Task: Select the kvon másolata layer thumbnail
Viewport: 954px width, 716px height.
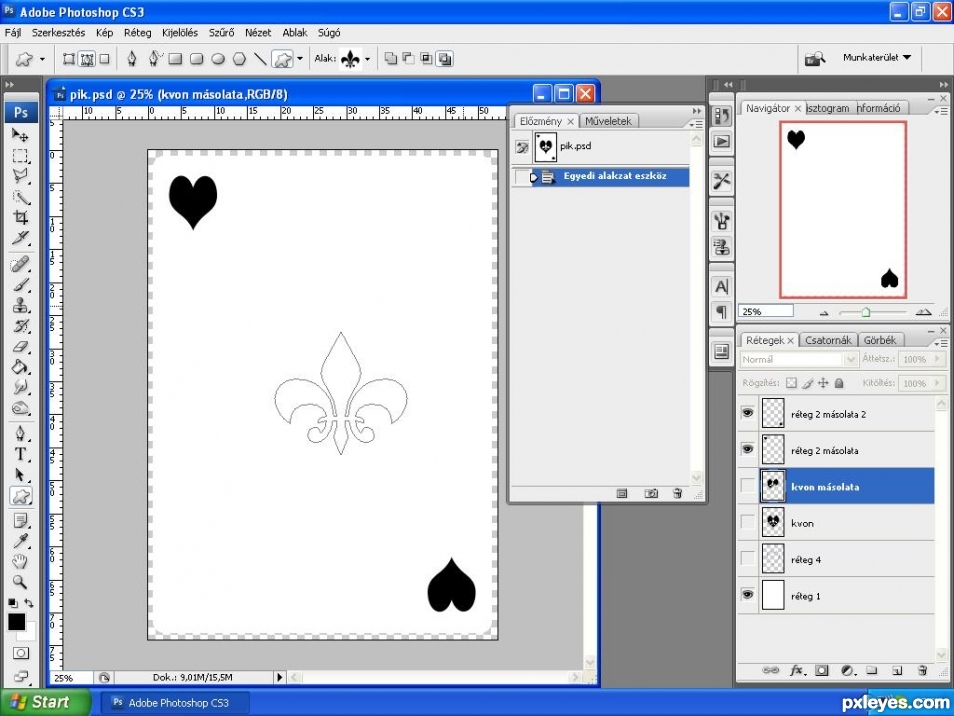Action: [x=773, y=485]
